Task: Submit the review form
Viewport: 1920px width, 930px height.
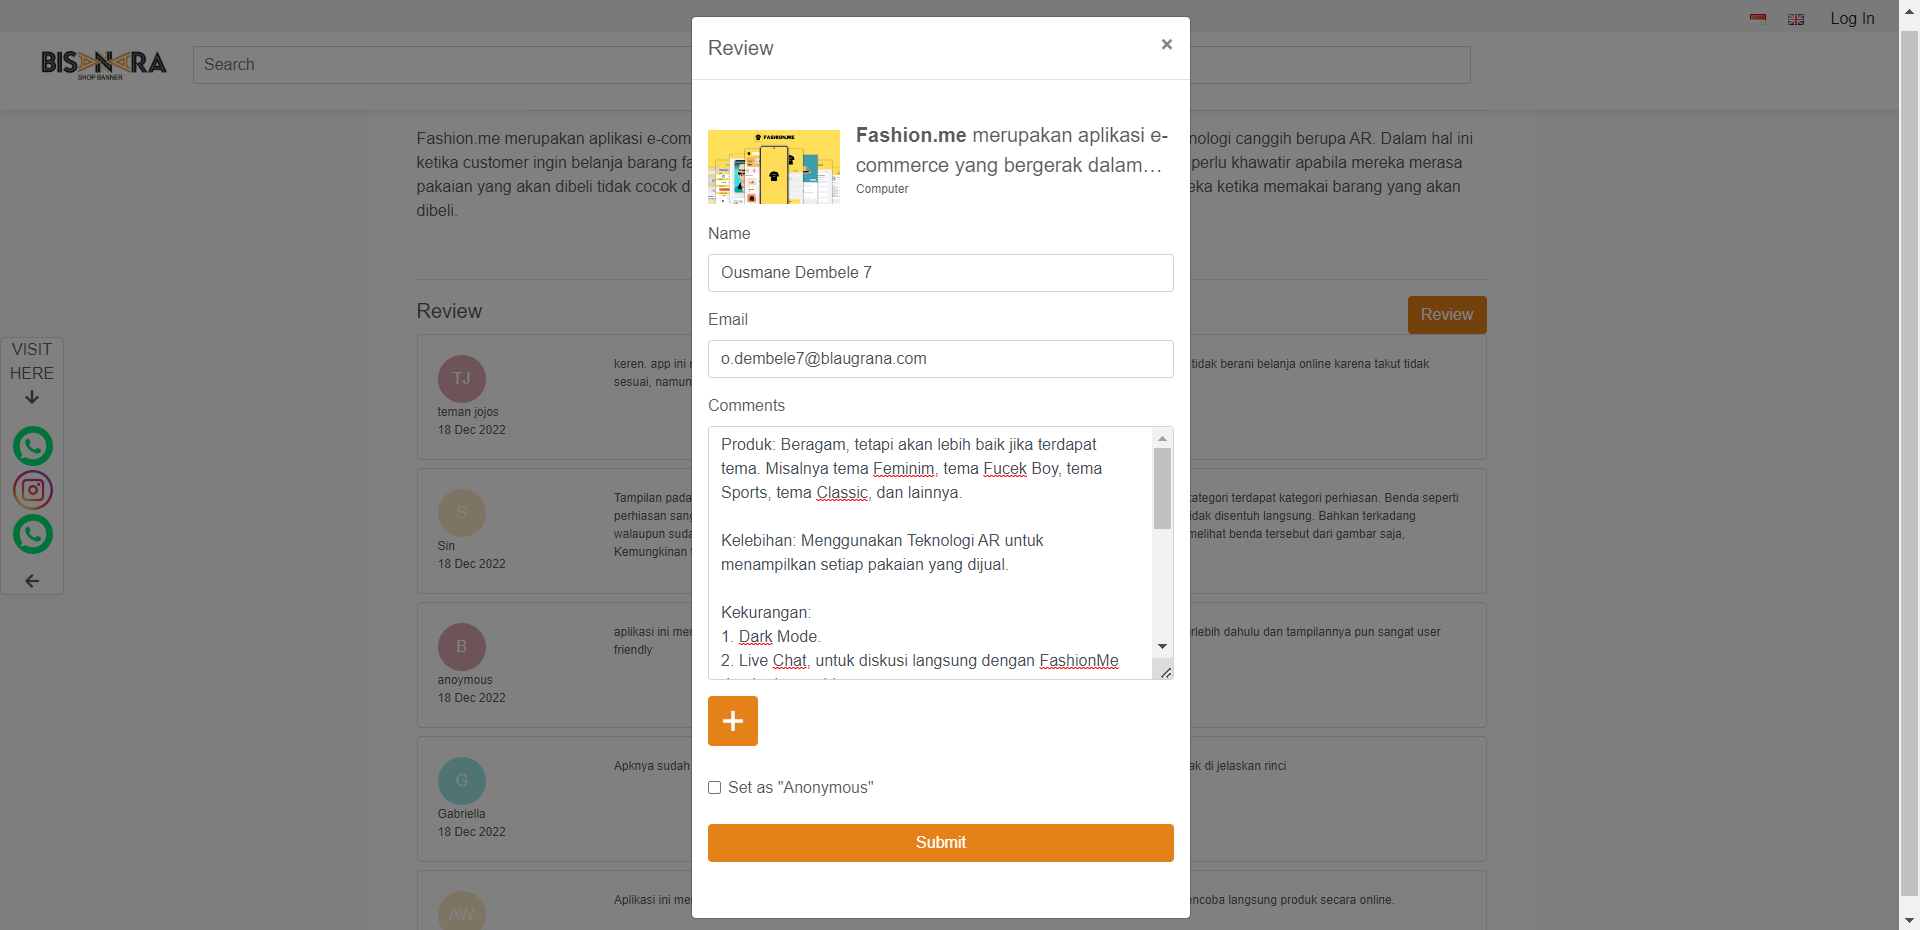Action: point(941,843)
